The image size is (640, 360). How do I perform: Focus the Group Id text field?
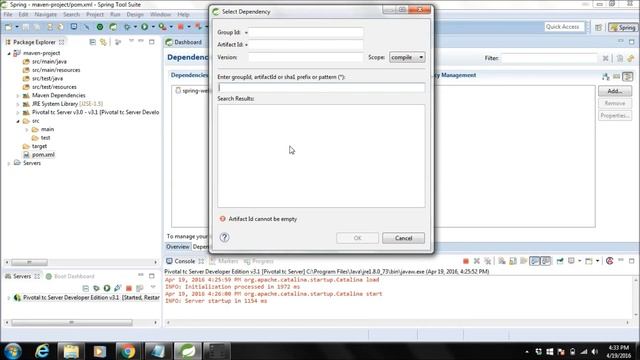click(306, 32)
